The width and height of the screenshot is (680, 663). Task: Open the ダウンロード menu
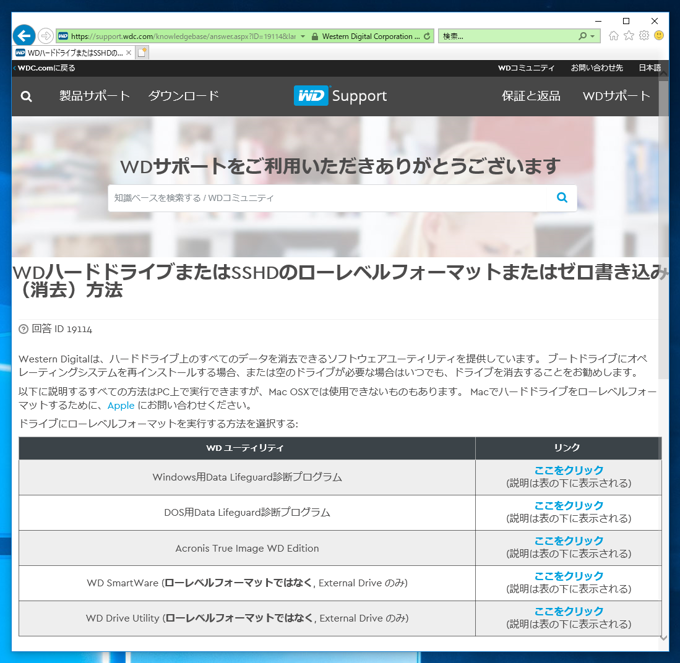click(183, 96)
